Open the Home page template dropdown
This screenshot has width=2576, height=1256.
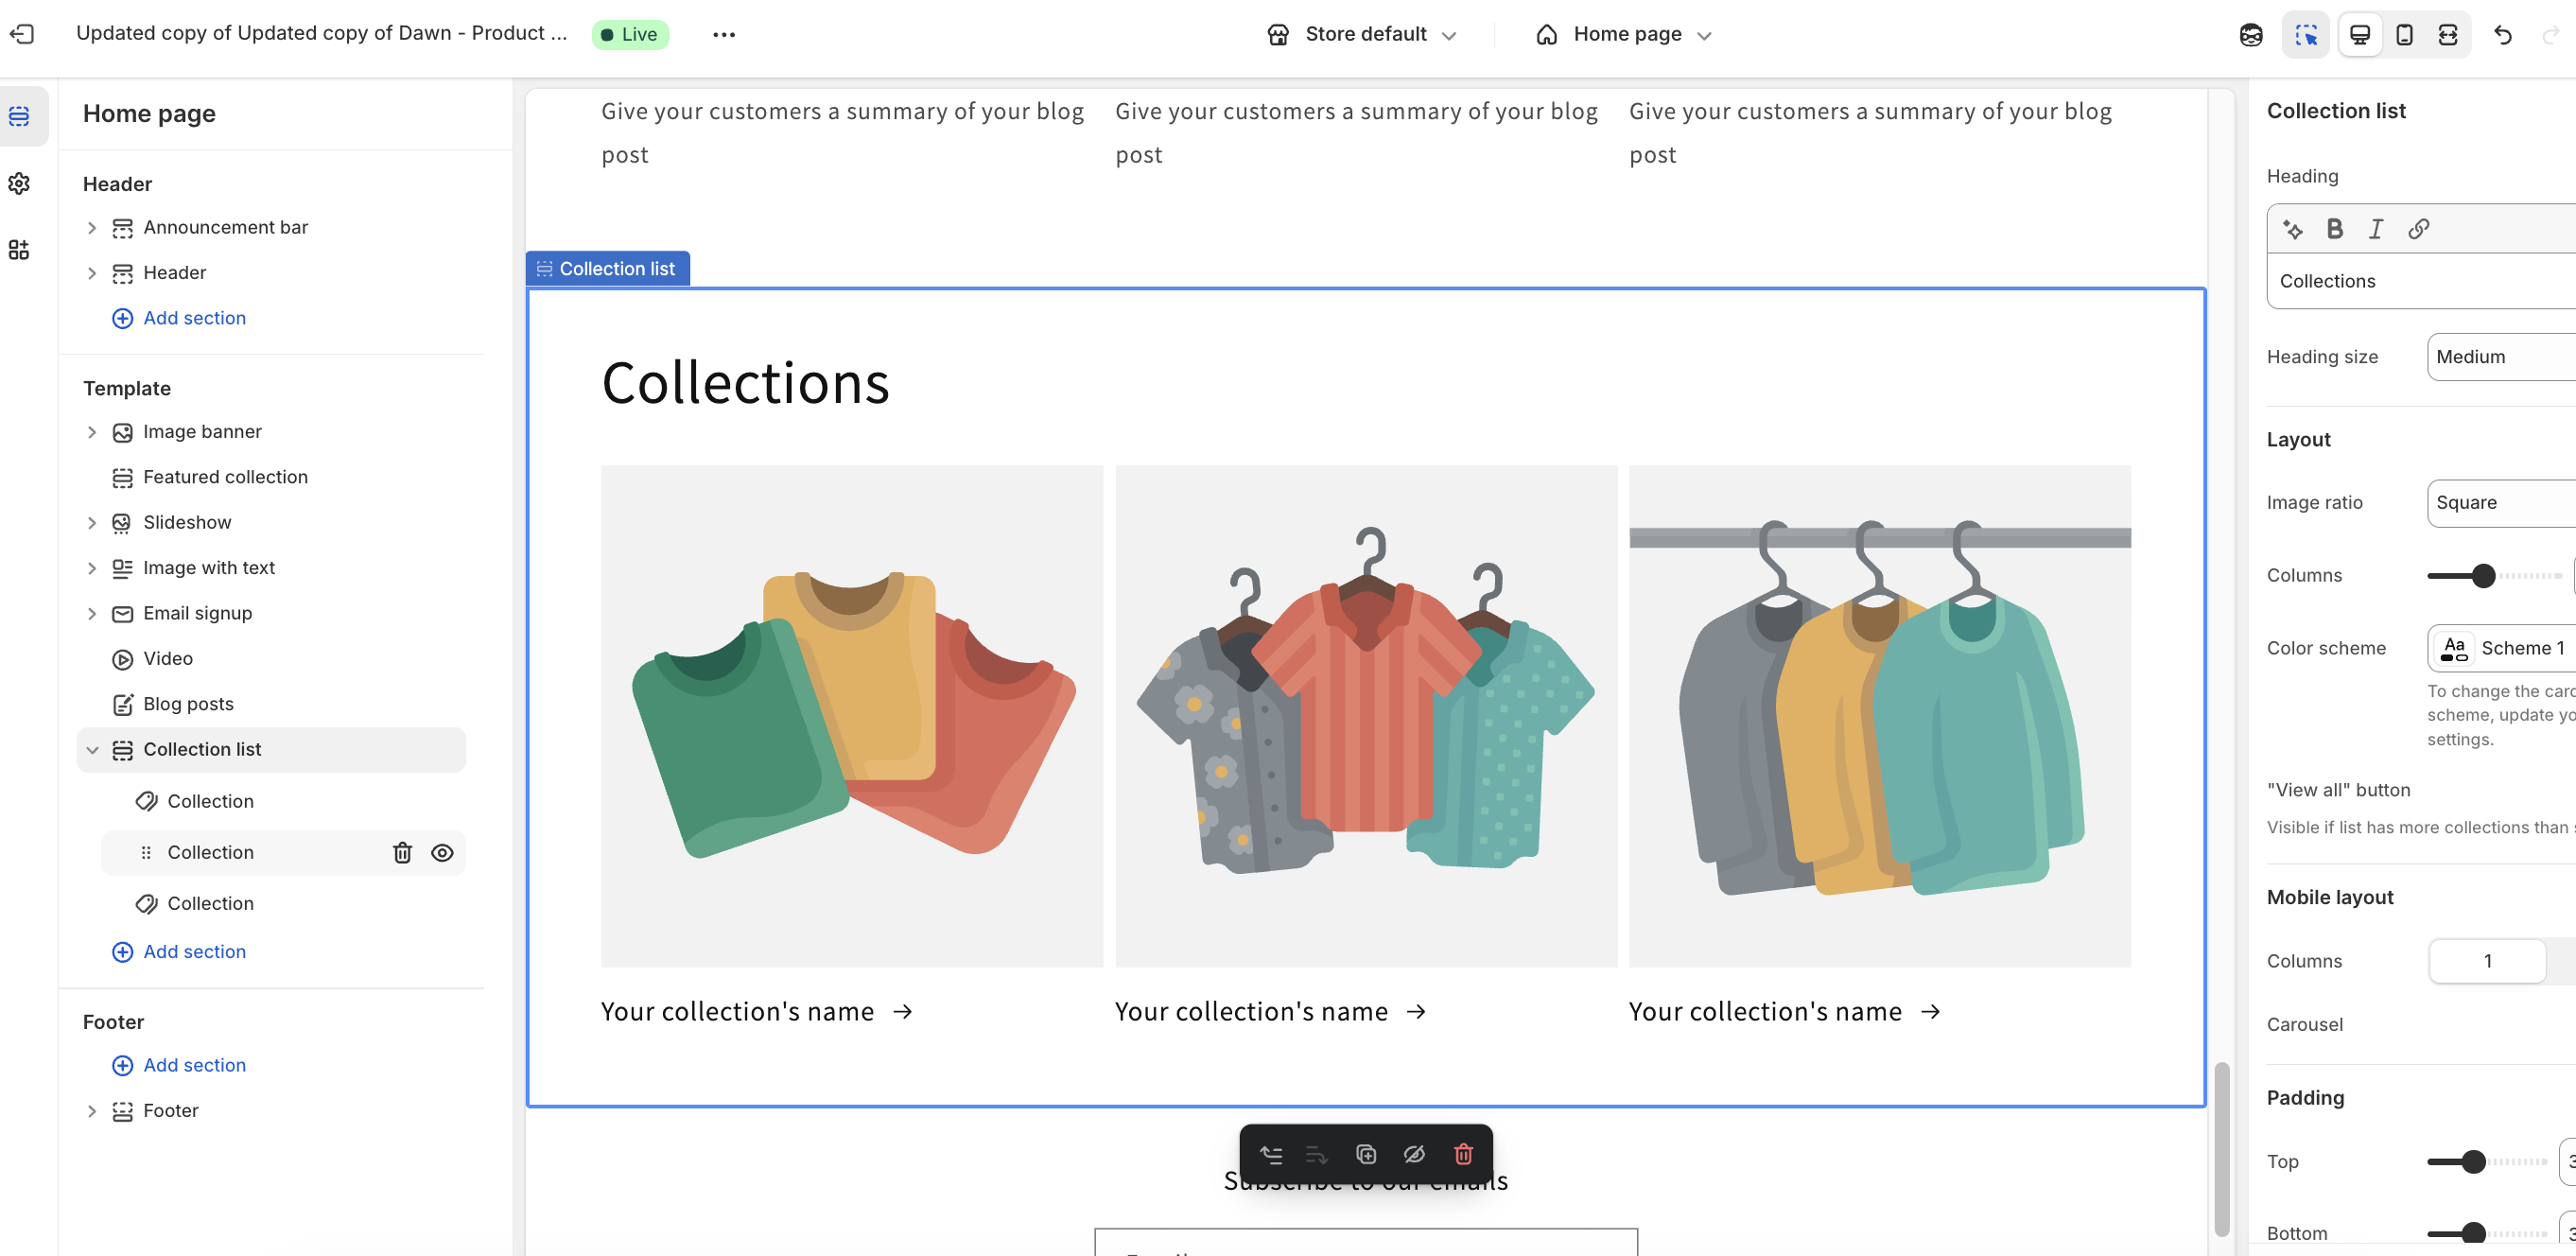(x=1625, y=35)
